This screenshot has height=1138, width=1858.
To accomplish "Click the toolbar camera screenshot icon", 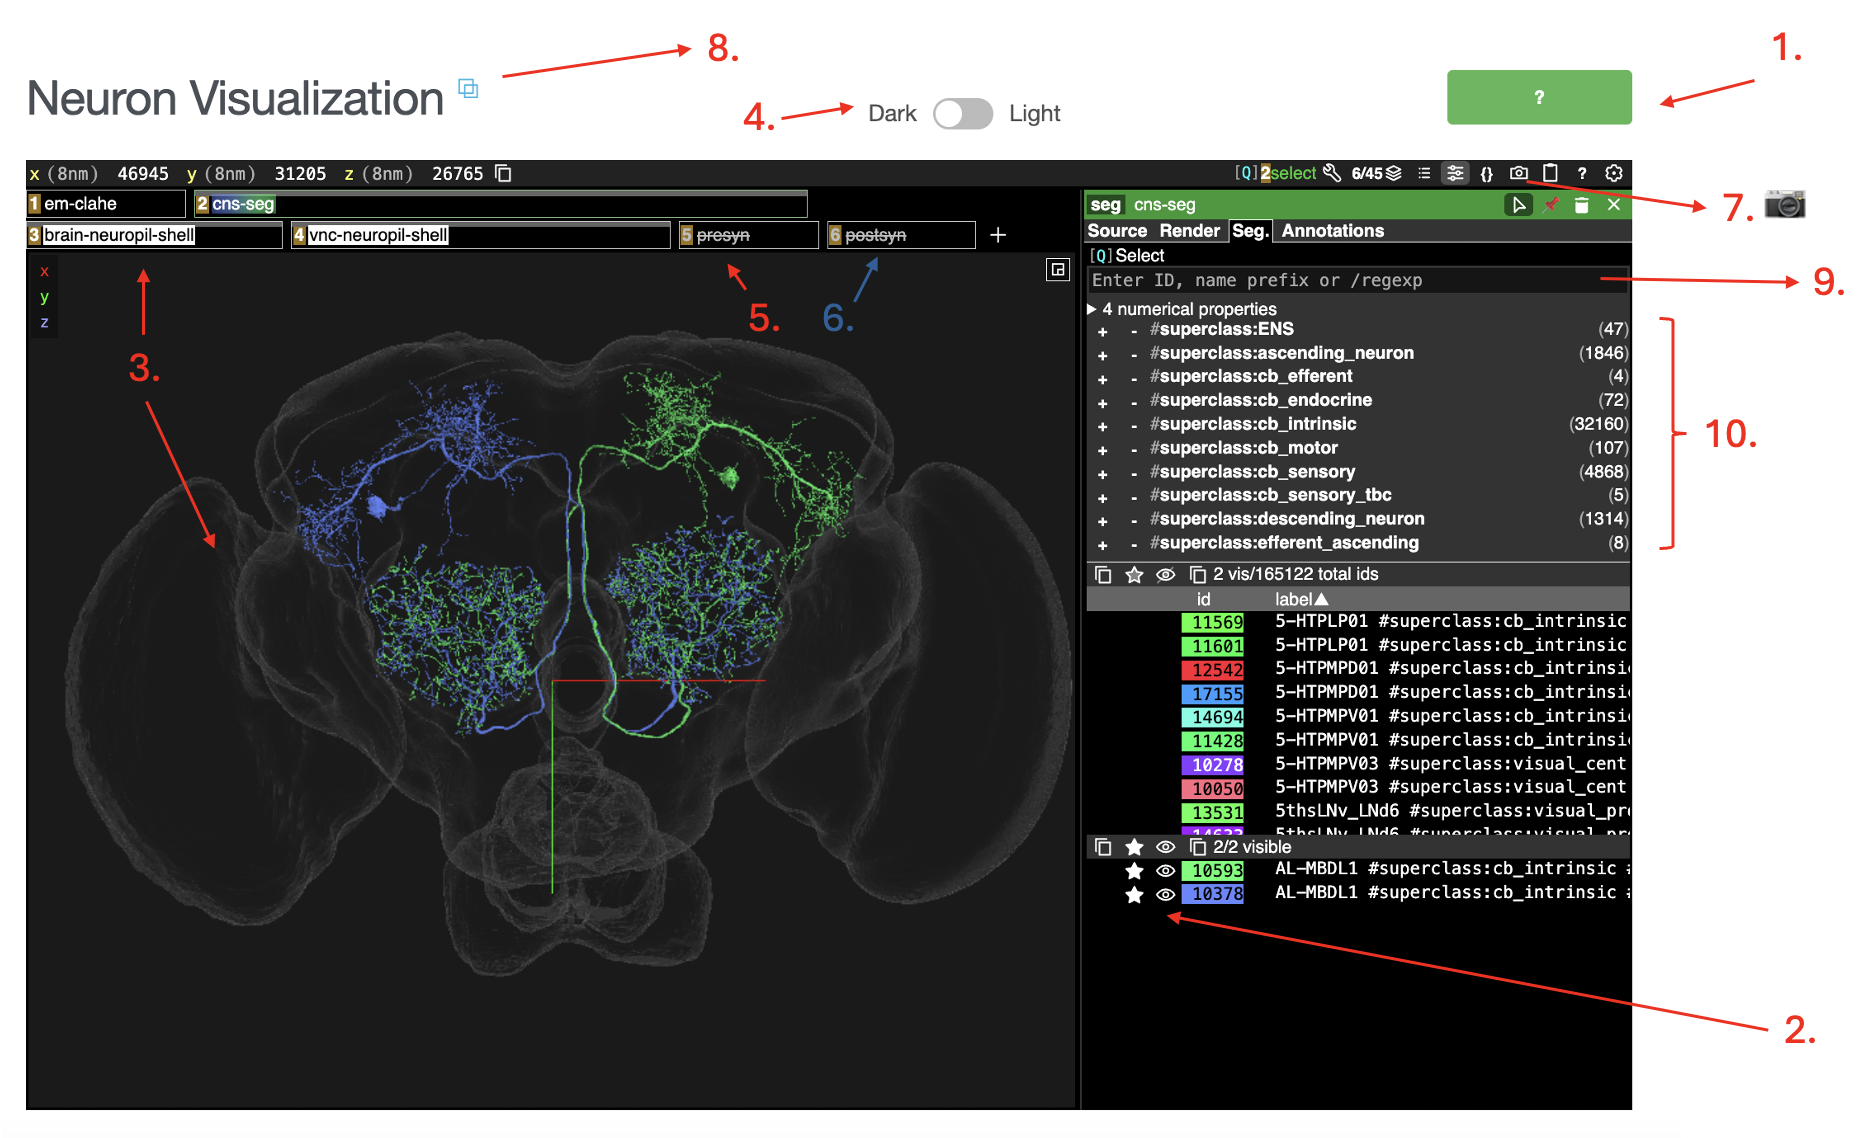I will click(x=1518, y=173).
